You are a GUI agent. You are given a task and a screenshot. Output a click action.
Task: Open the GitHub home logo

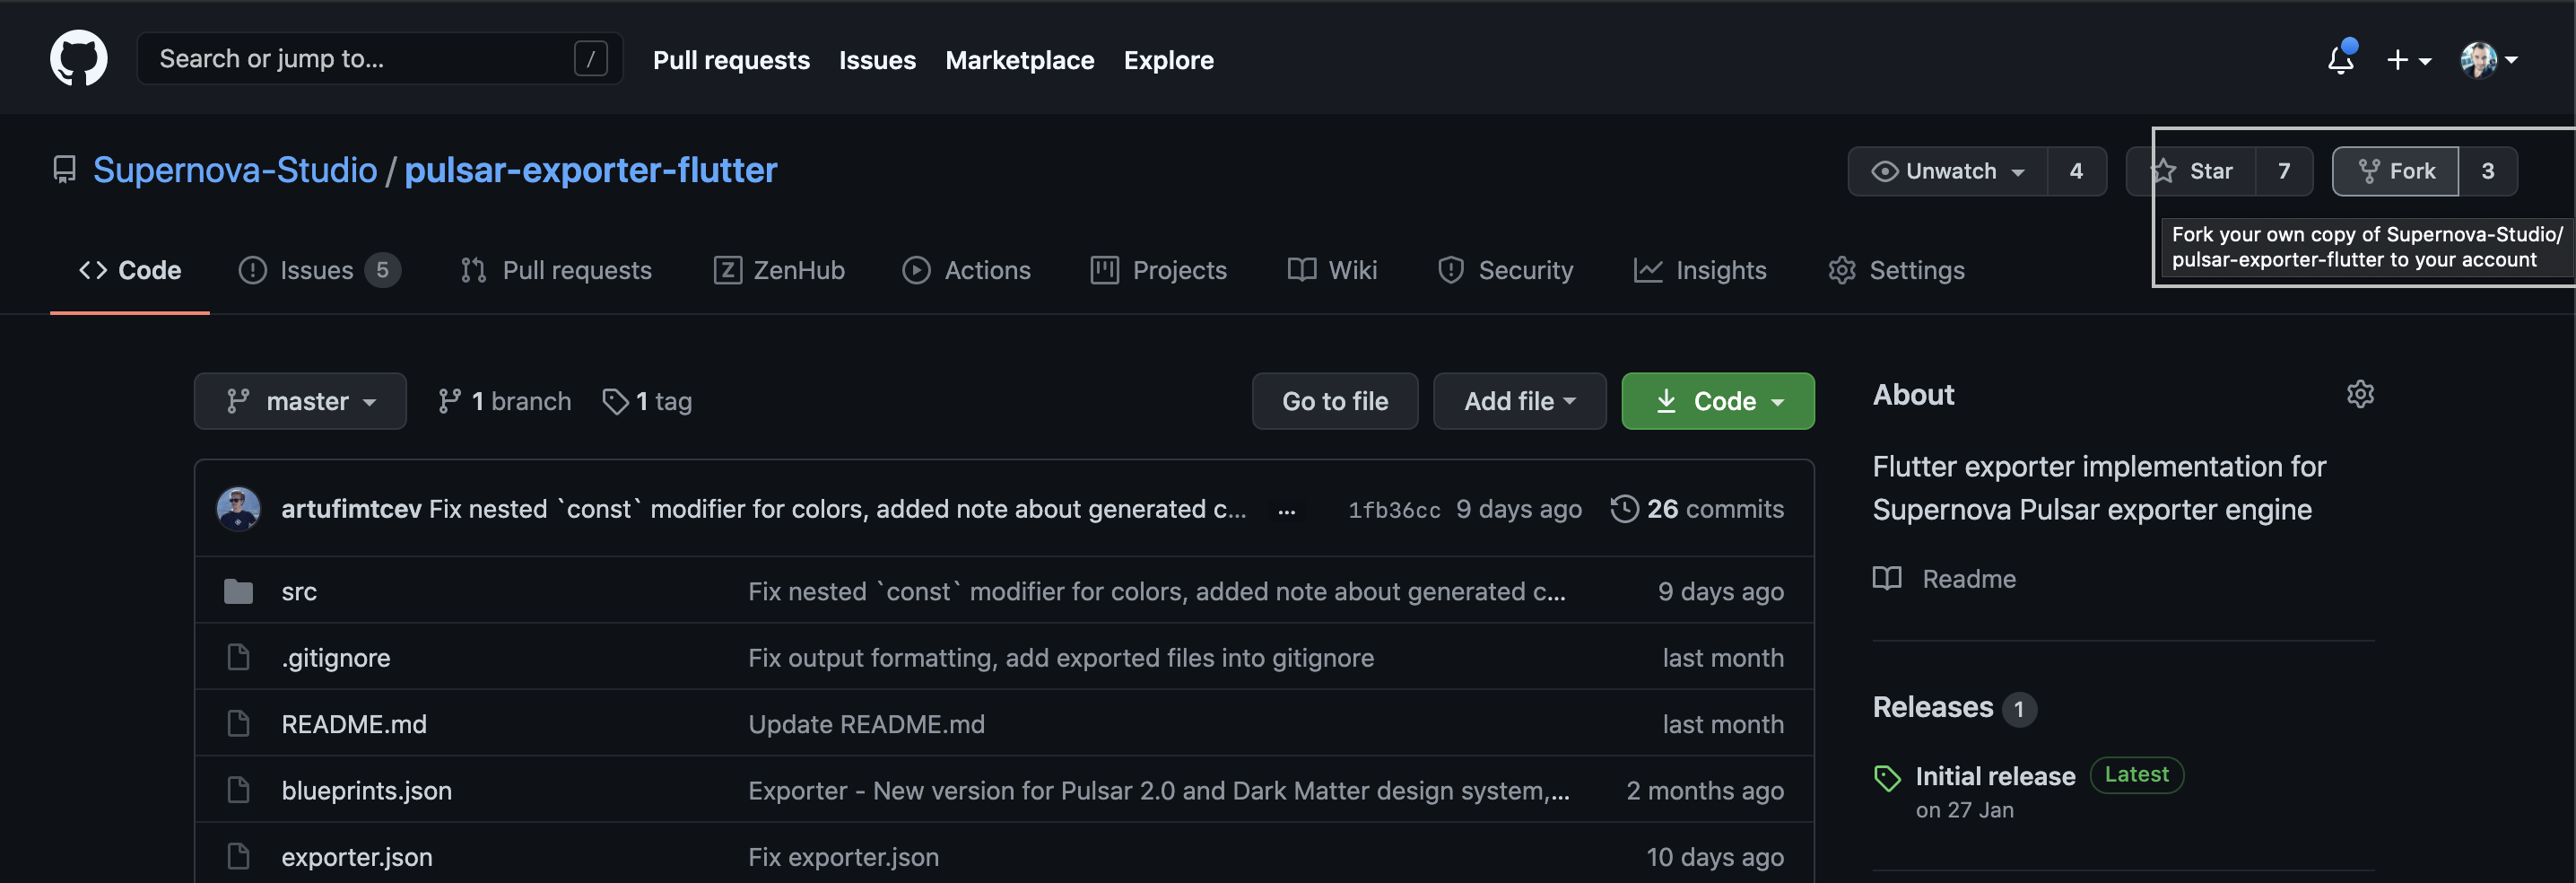pos(79,58)
